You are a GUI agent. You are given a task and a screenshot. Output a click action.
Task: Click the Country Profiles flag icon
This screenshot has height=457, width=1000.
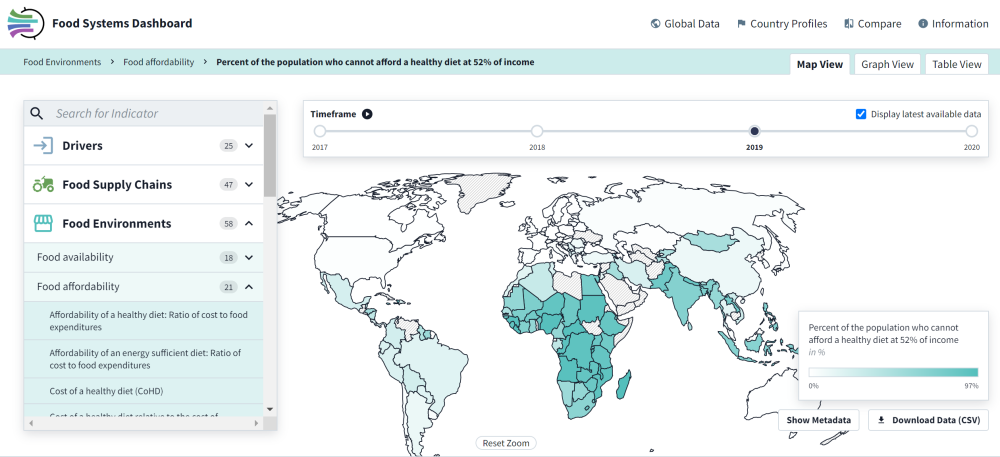pos(741,24)
